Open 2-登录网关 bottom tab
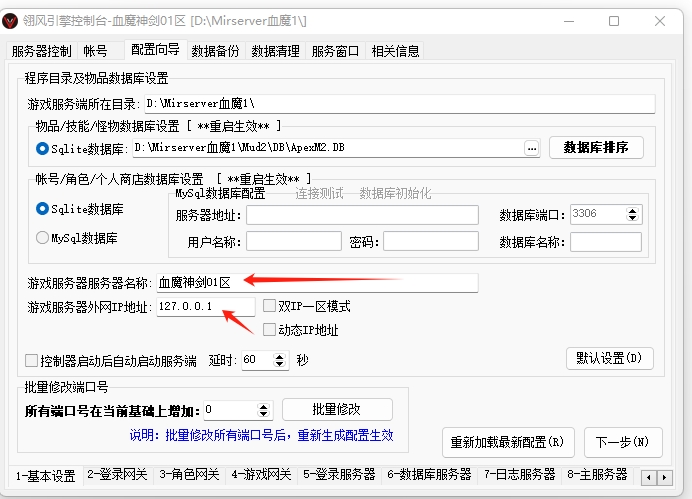This screenshot has width=692, height=499. coord(116,474)
